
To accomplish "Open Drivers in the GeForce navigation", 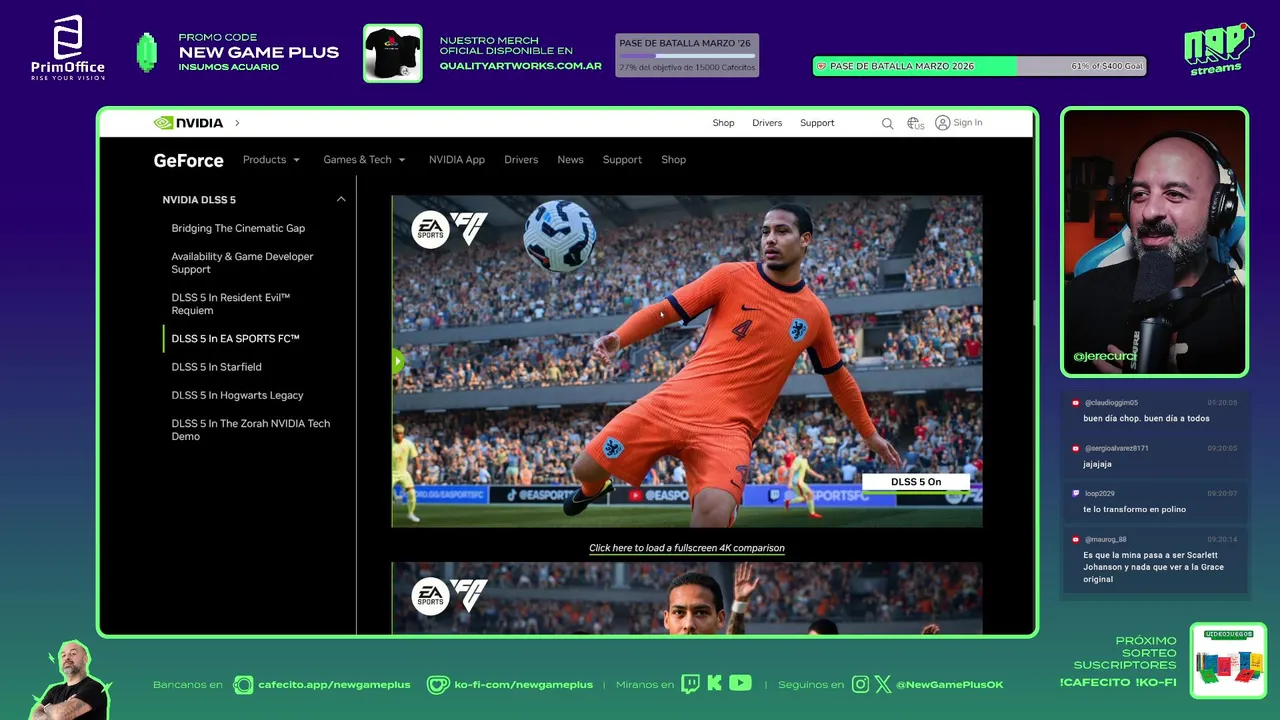I will (x=521, y=160).
